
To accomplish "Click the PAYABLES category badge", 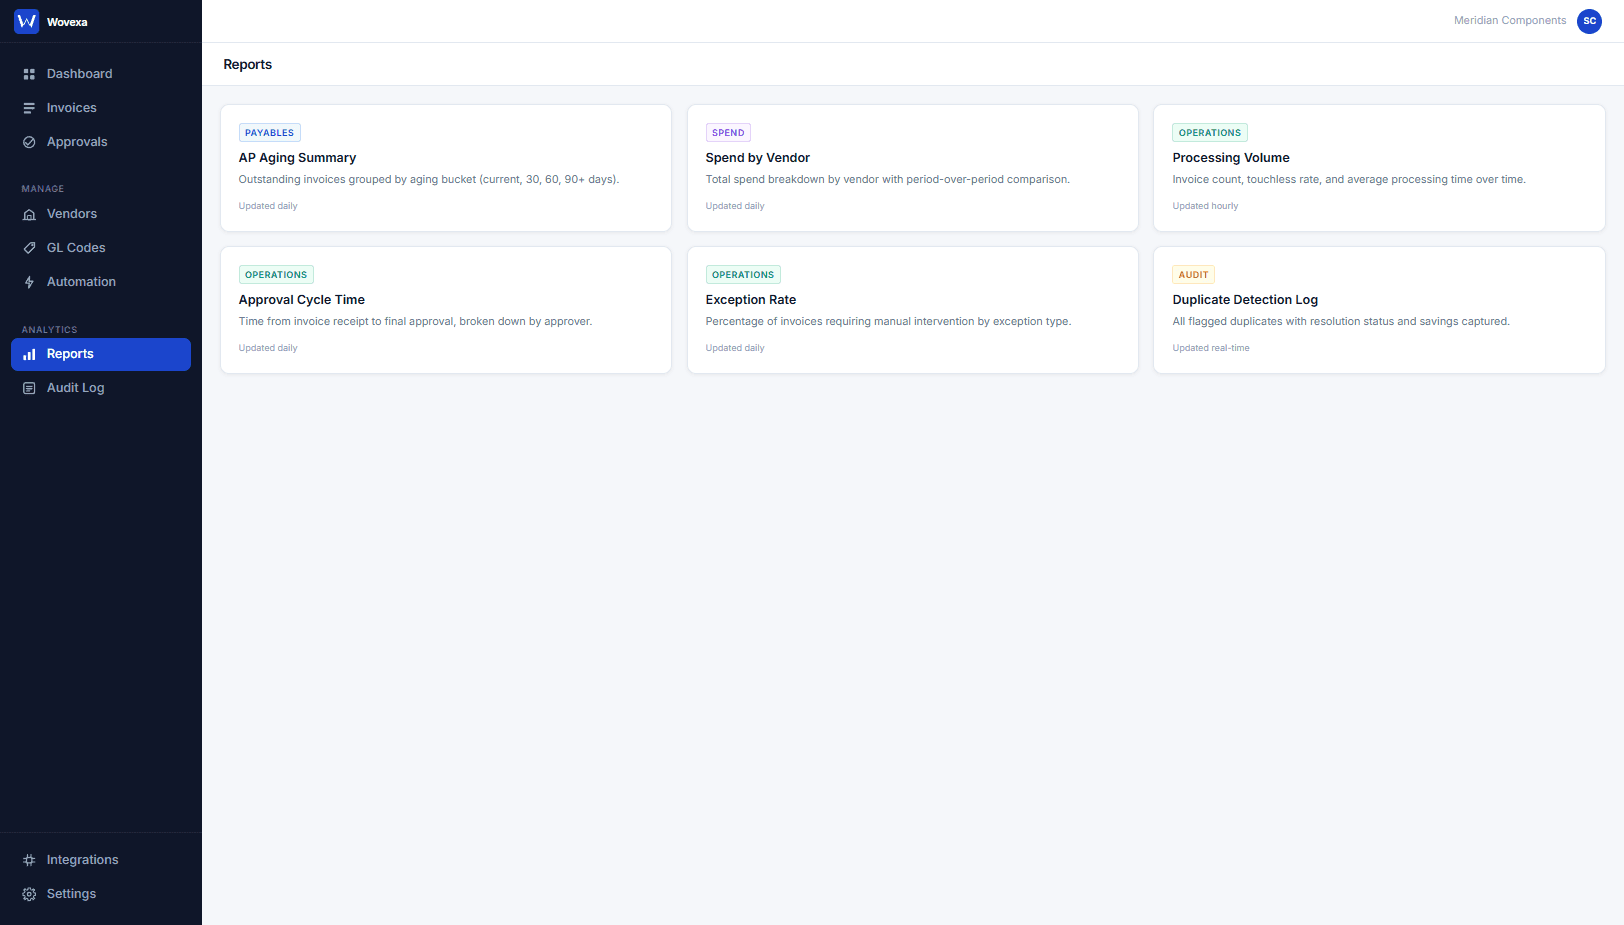I will click(x=269, y=132).
